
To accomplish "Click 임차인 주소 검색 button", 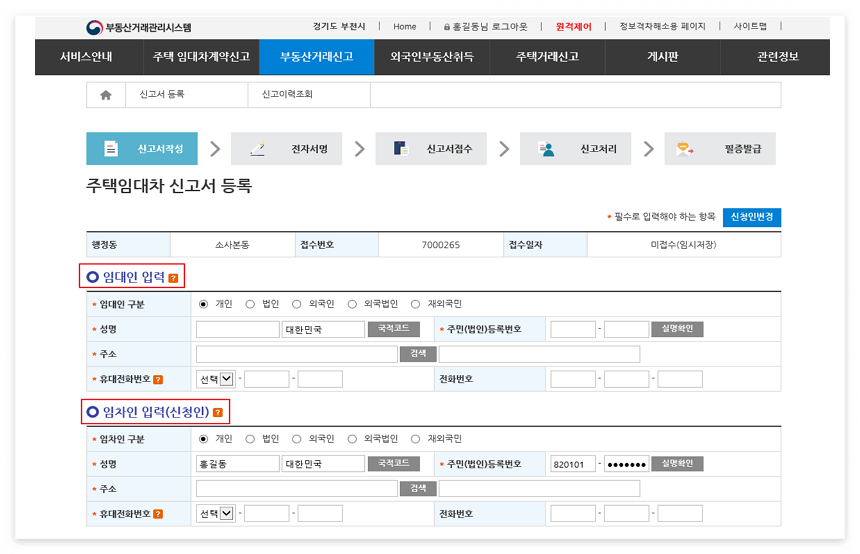I will click(x=418, y=488).
